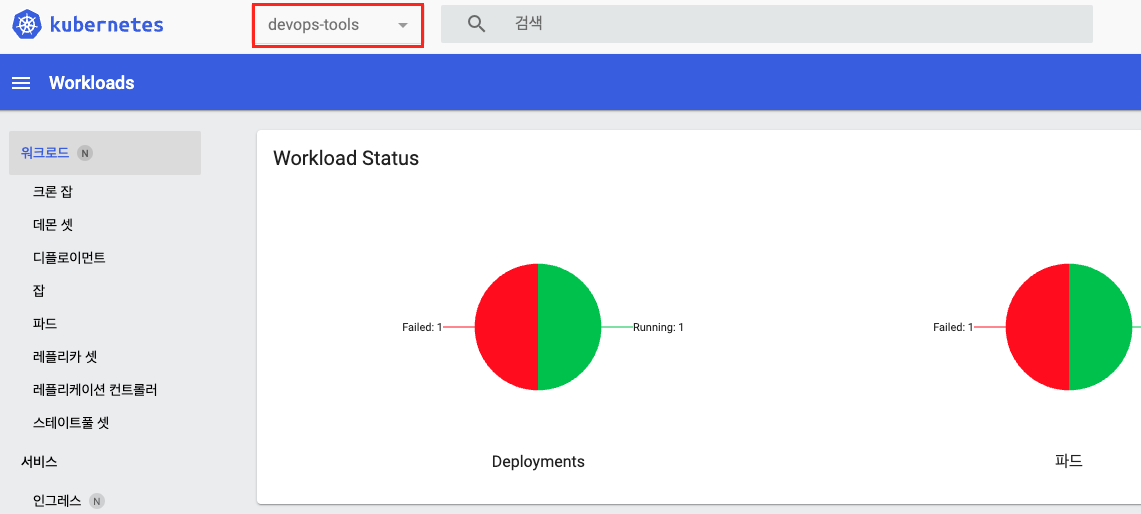Click the N badge beside 워크로드

(84, 153)
